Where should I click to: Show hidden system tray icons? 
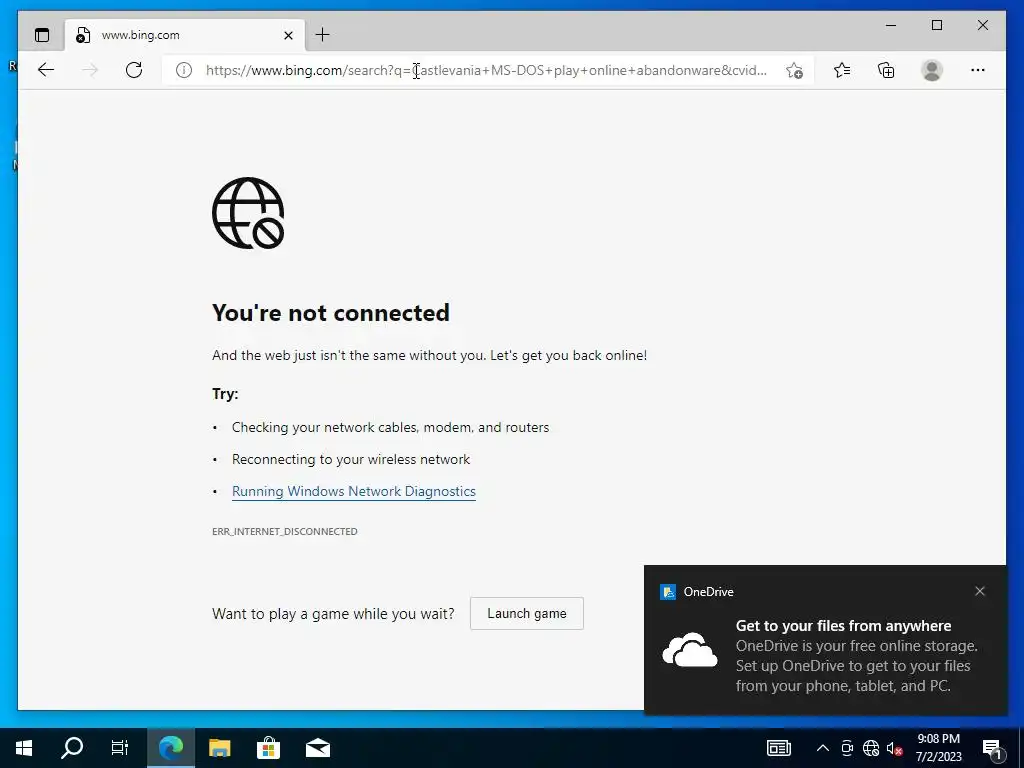pos(823,748)
